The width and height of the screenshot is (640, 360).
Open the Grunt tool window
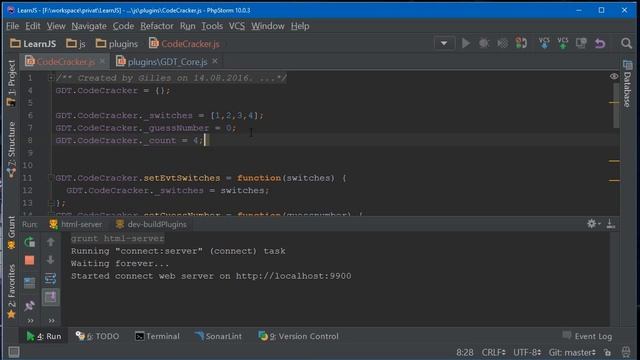pyautogui.click(x=11, y=232)
